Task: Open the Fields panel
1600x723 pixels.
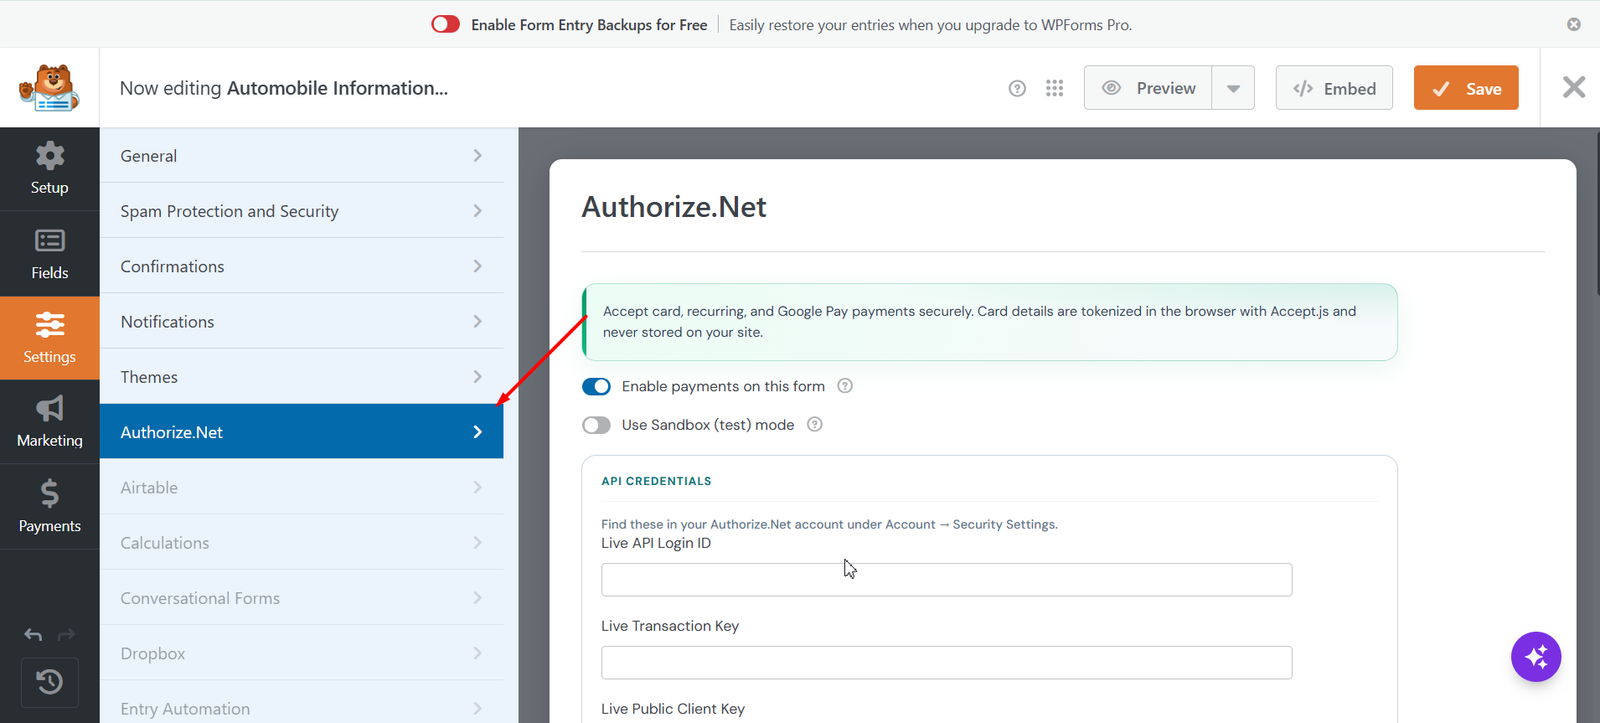Action: 49,254
